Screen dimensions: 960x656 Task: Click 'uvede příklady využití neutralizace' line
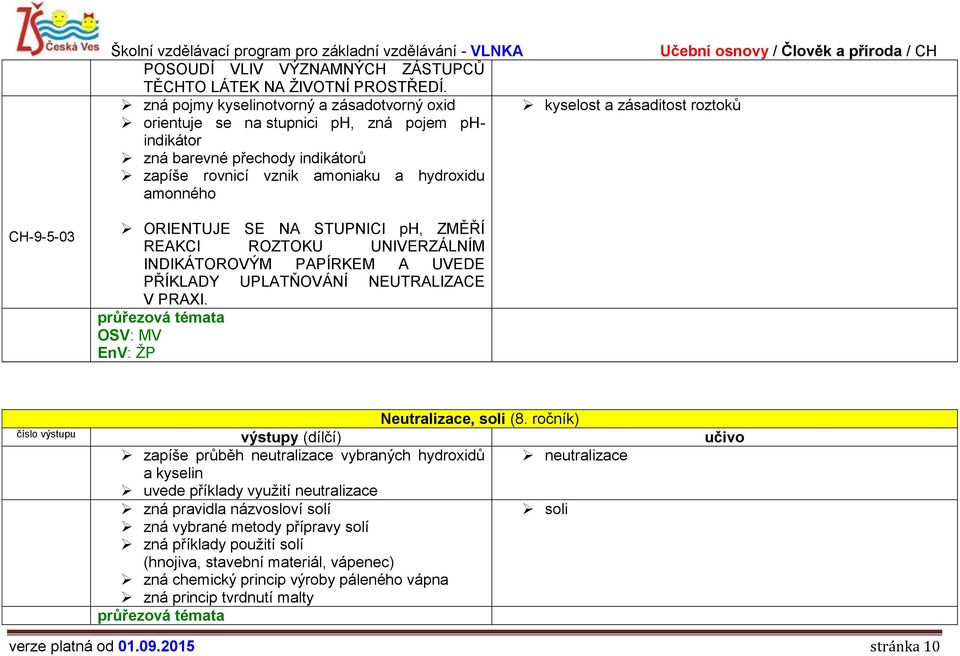point(260,491)
